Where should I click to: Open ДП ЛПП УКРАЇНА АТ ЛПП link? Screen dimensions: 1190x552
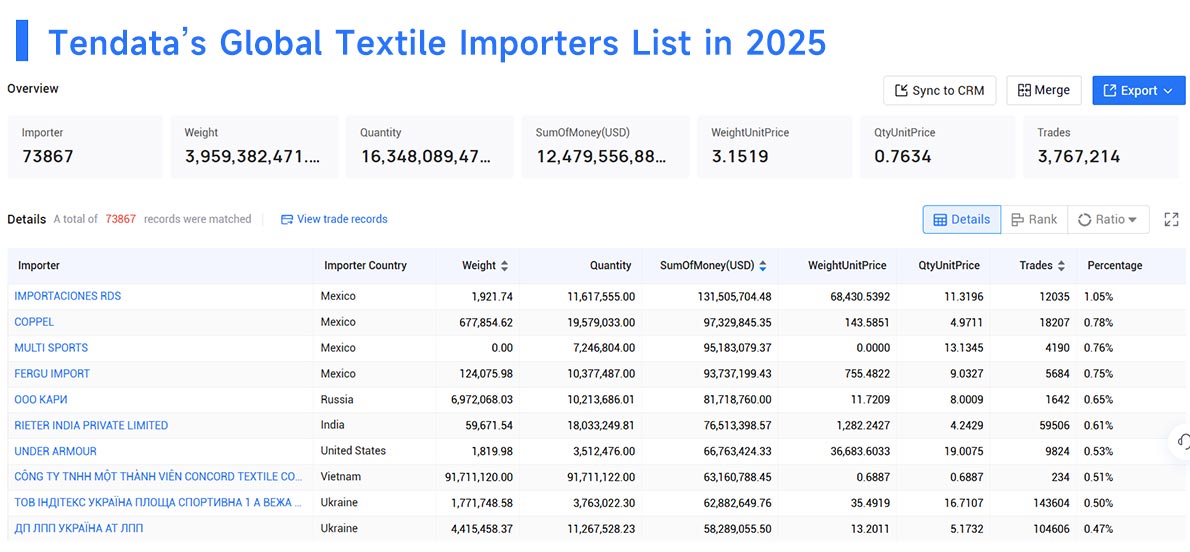(78, 528)
